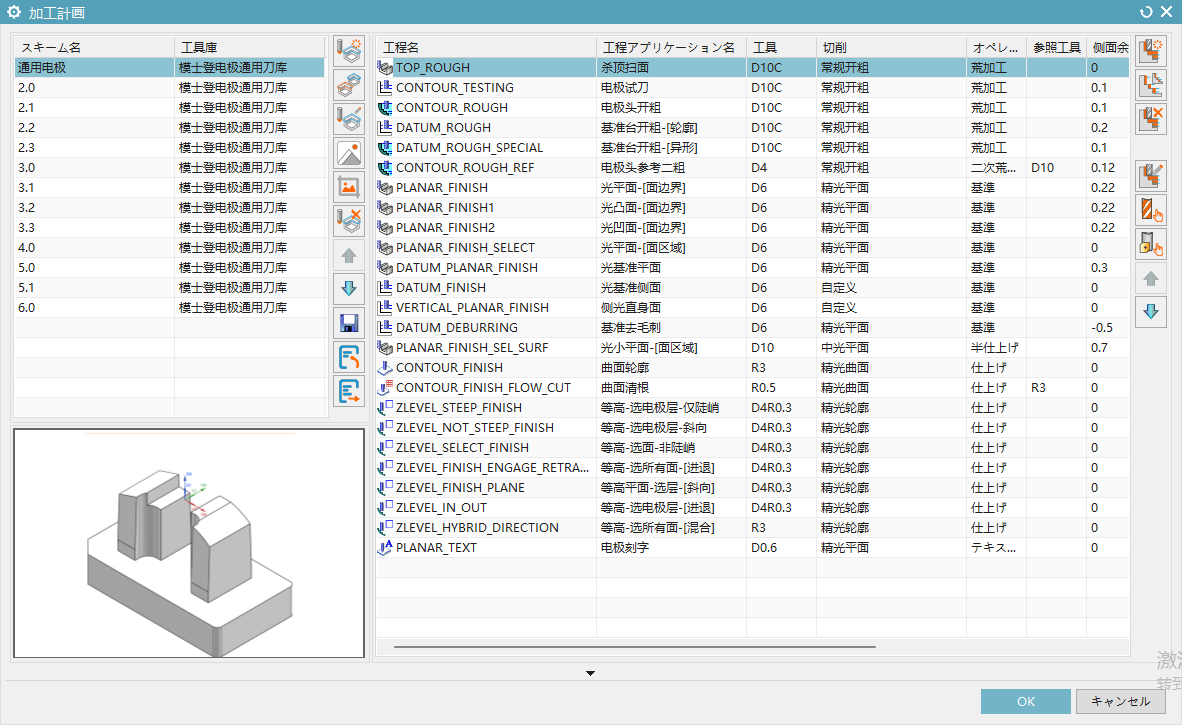
Task: Select scheme 6.0 in the scheme list
Action: (170, 307)
